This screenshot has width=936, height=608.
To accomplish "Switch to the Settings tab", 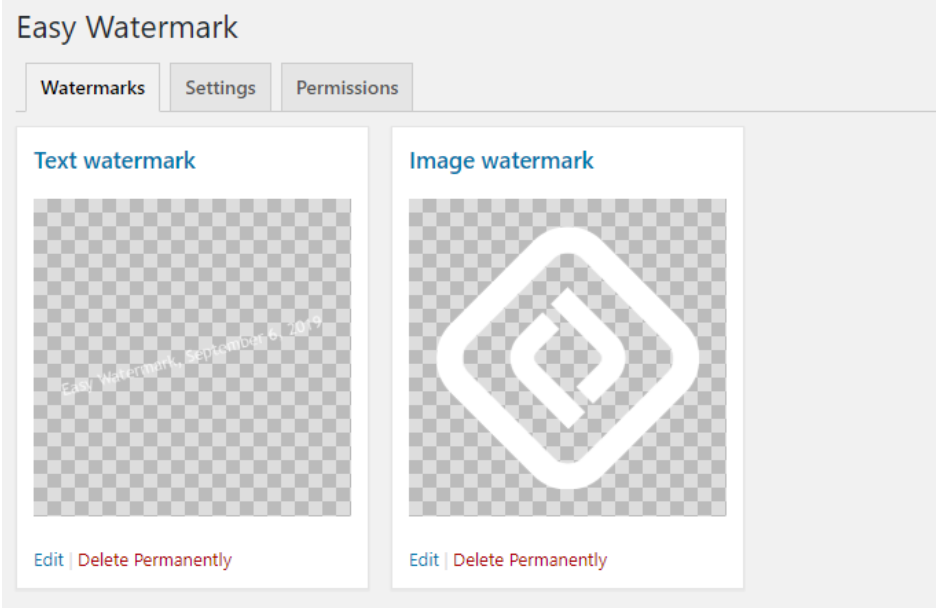I will pyautogui.click(x=220, y=88).
